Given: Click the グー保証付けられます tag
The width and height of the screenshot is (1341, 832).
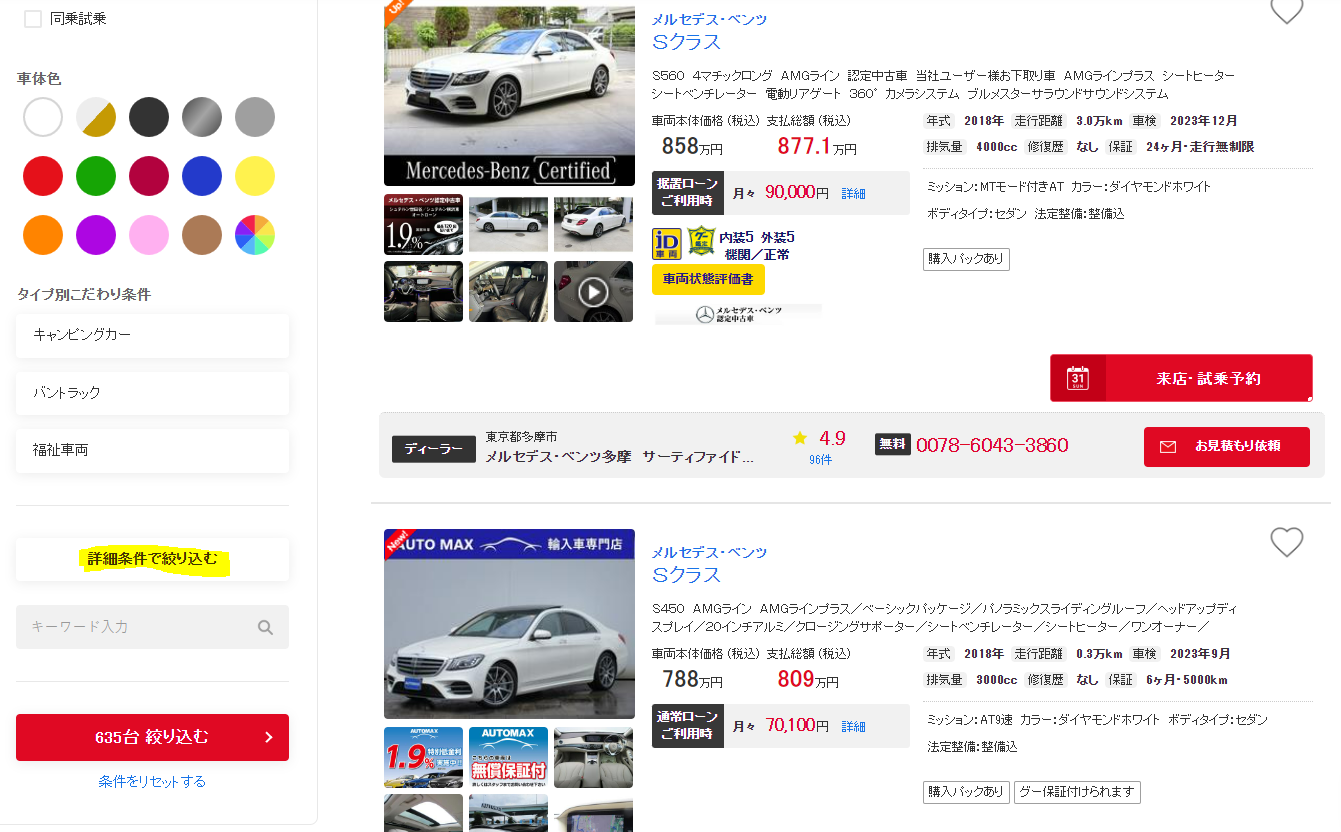Looking at the screenshot, I should [x=1077, y=792].
